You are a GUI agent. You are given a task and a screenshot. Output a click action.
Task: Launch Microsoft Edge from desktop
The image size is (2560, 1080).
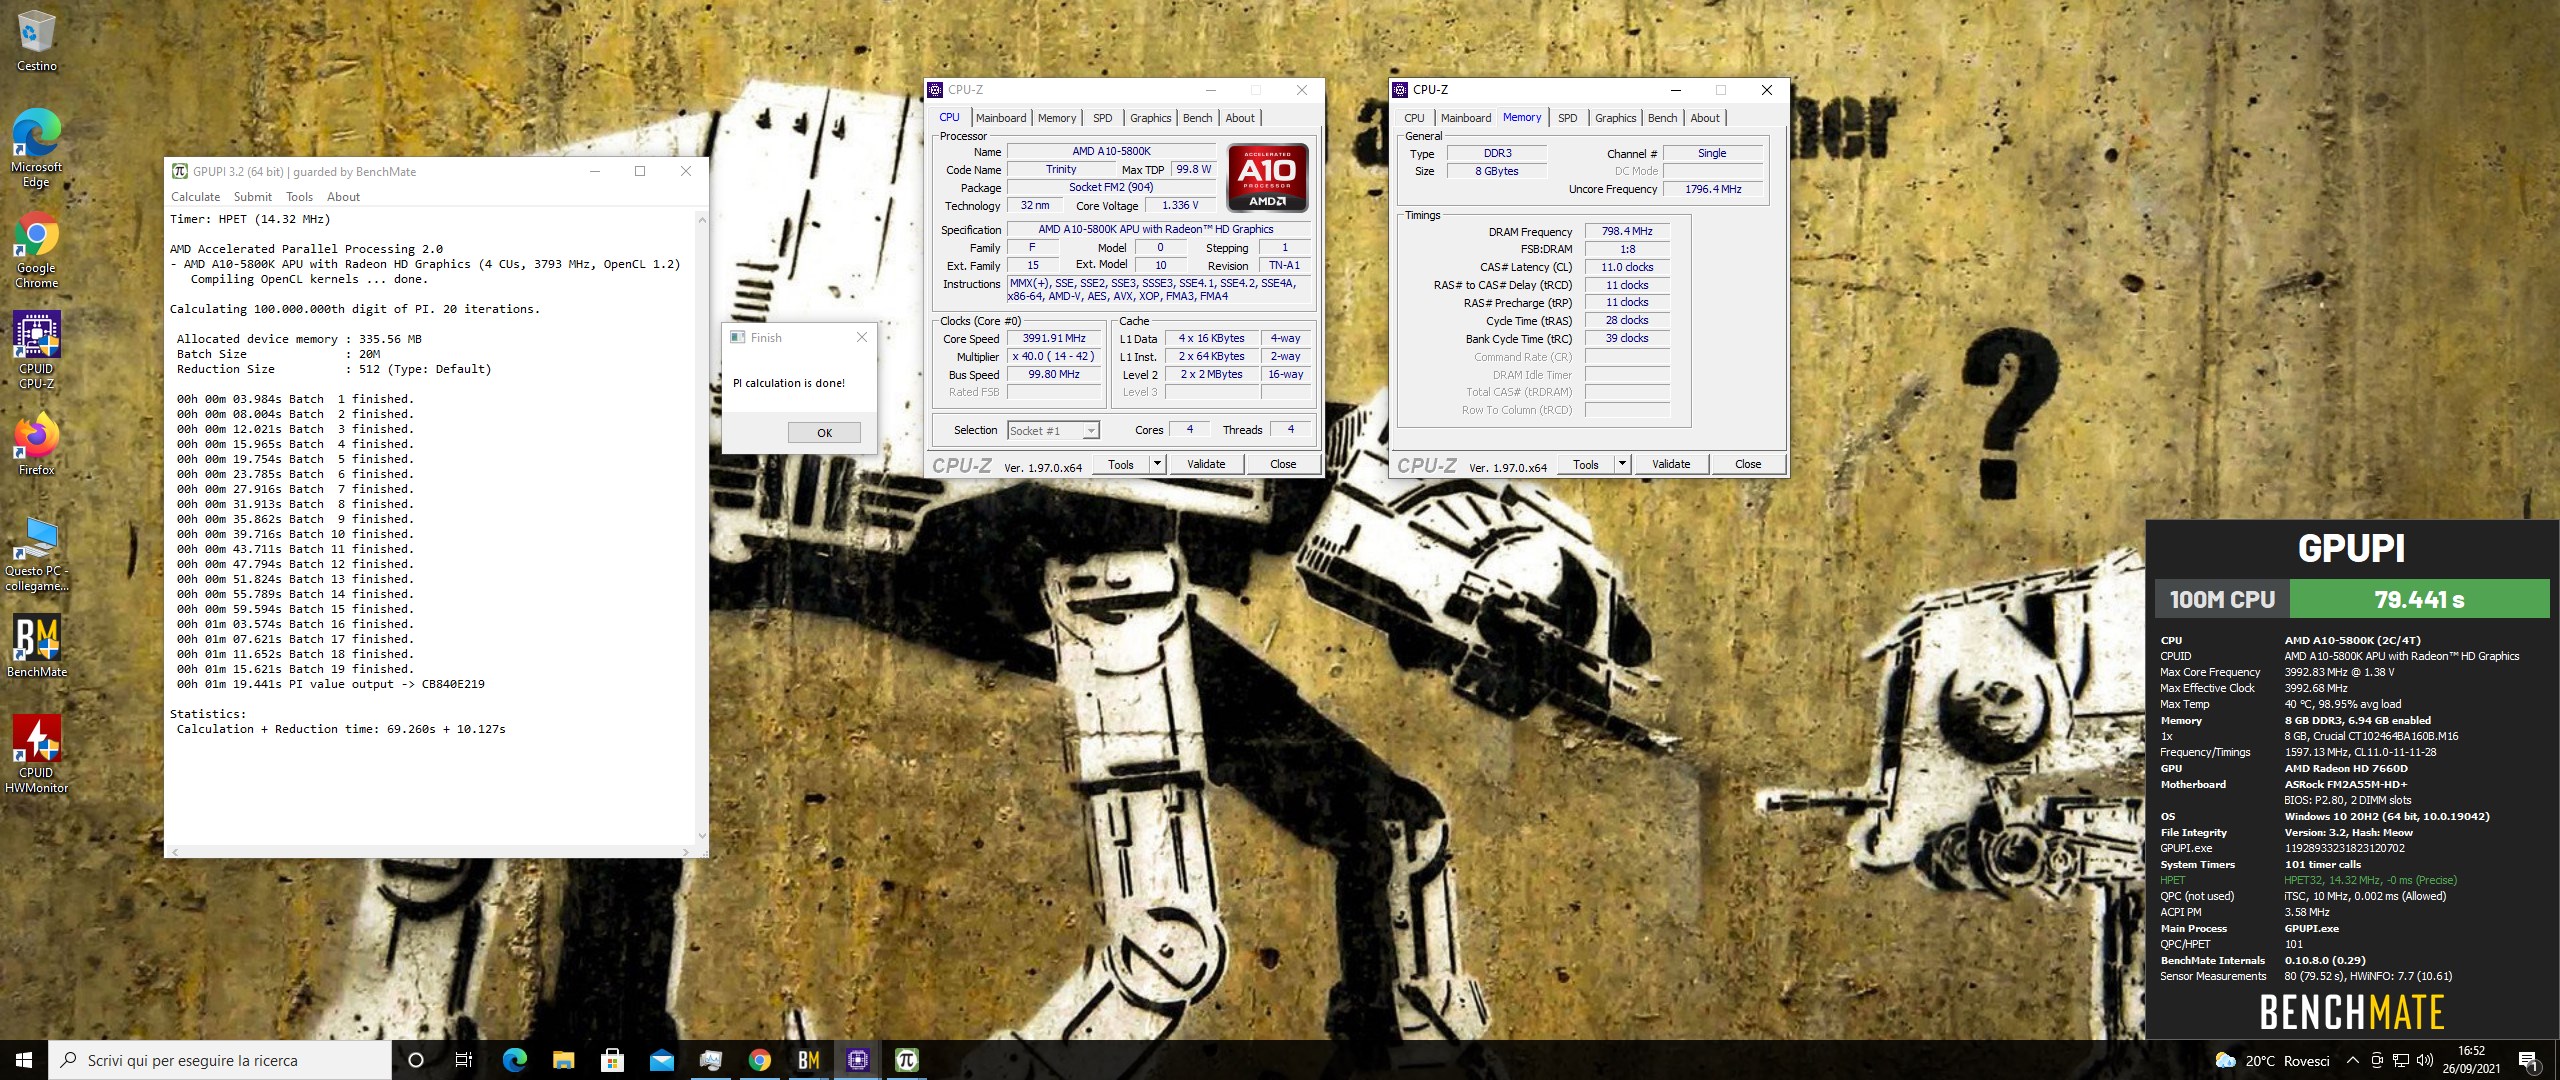(36, 148)
